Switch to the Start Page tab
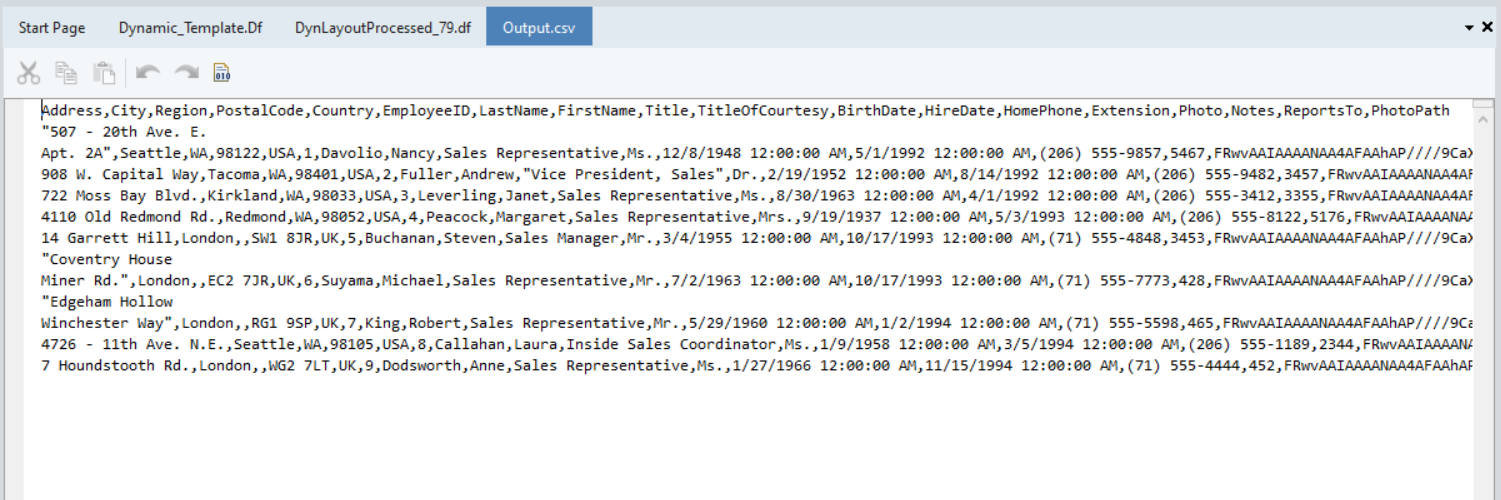Screen dimensions: 1501x500 point(52,27)
